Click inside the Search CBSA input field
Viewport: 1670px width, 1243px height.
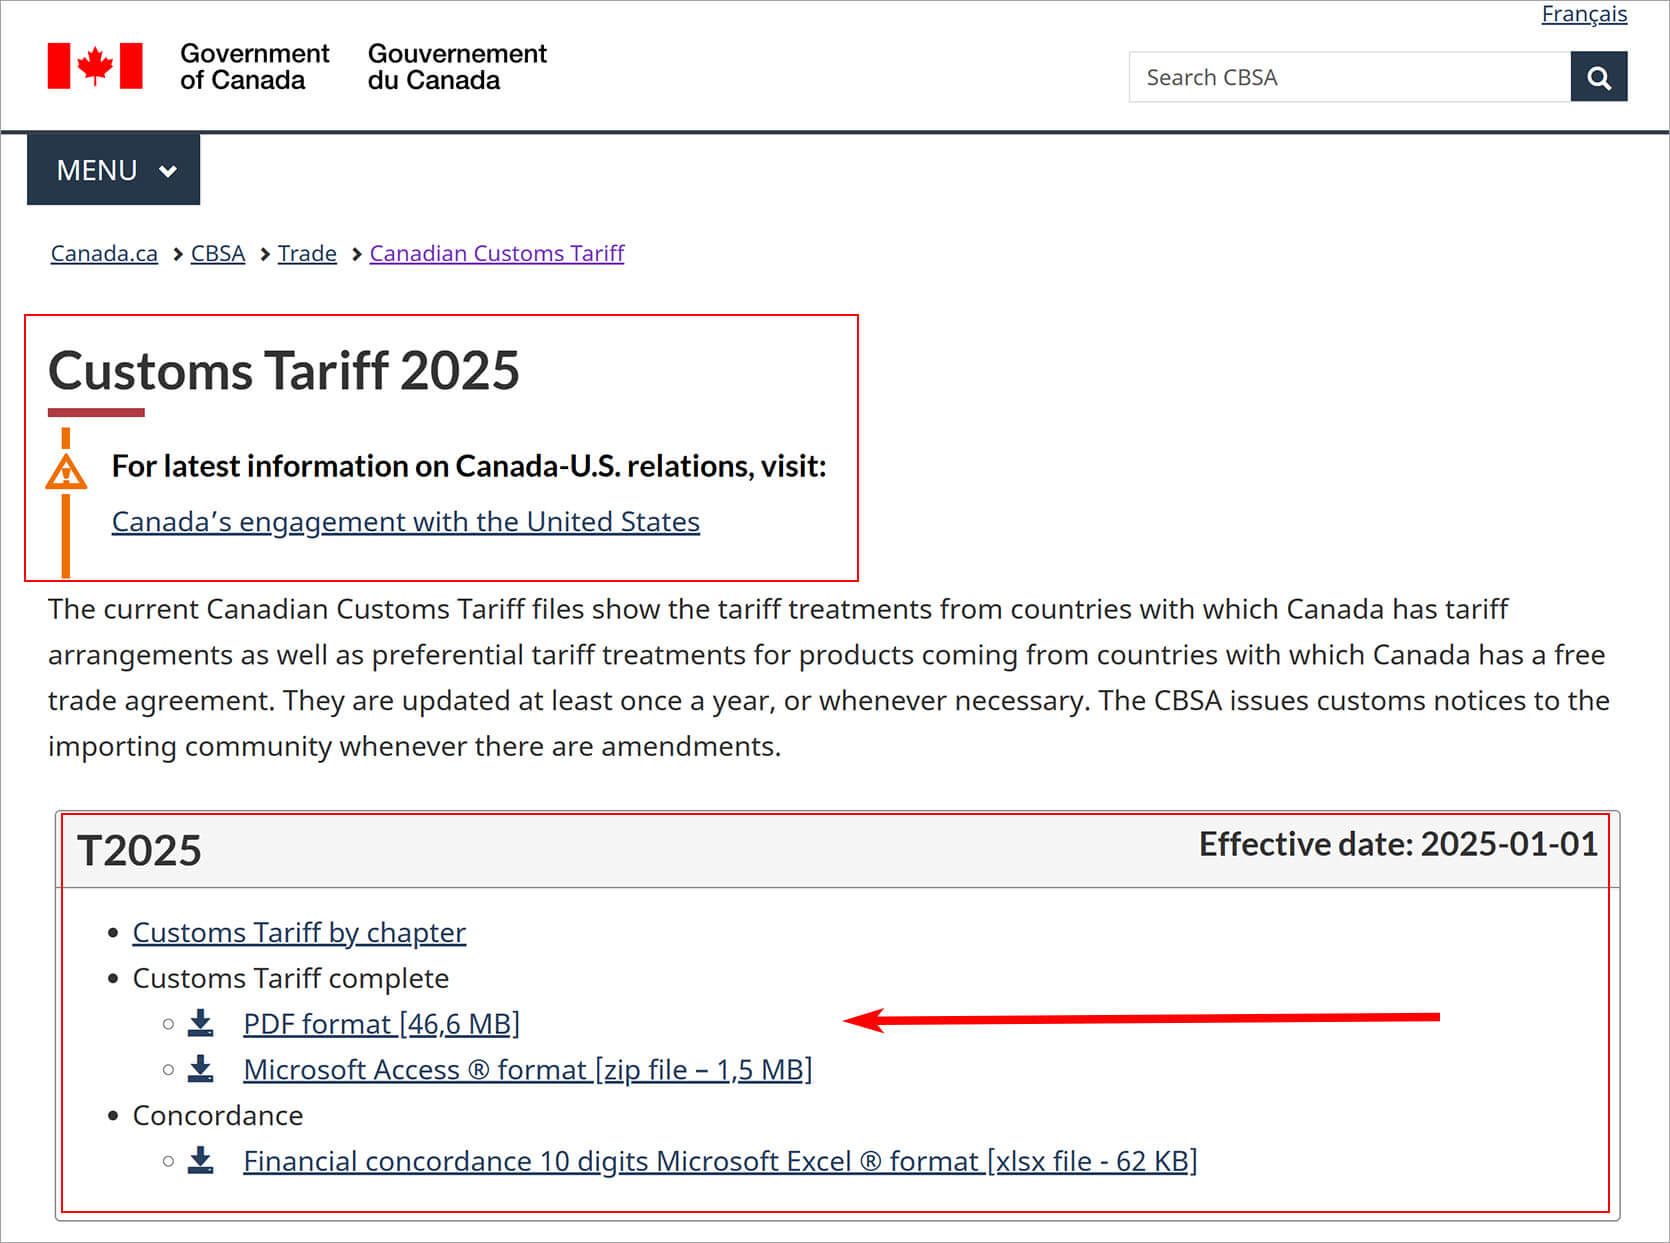point(1350,76)
